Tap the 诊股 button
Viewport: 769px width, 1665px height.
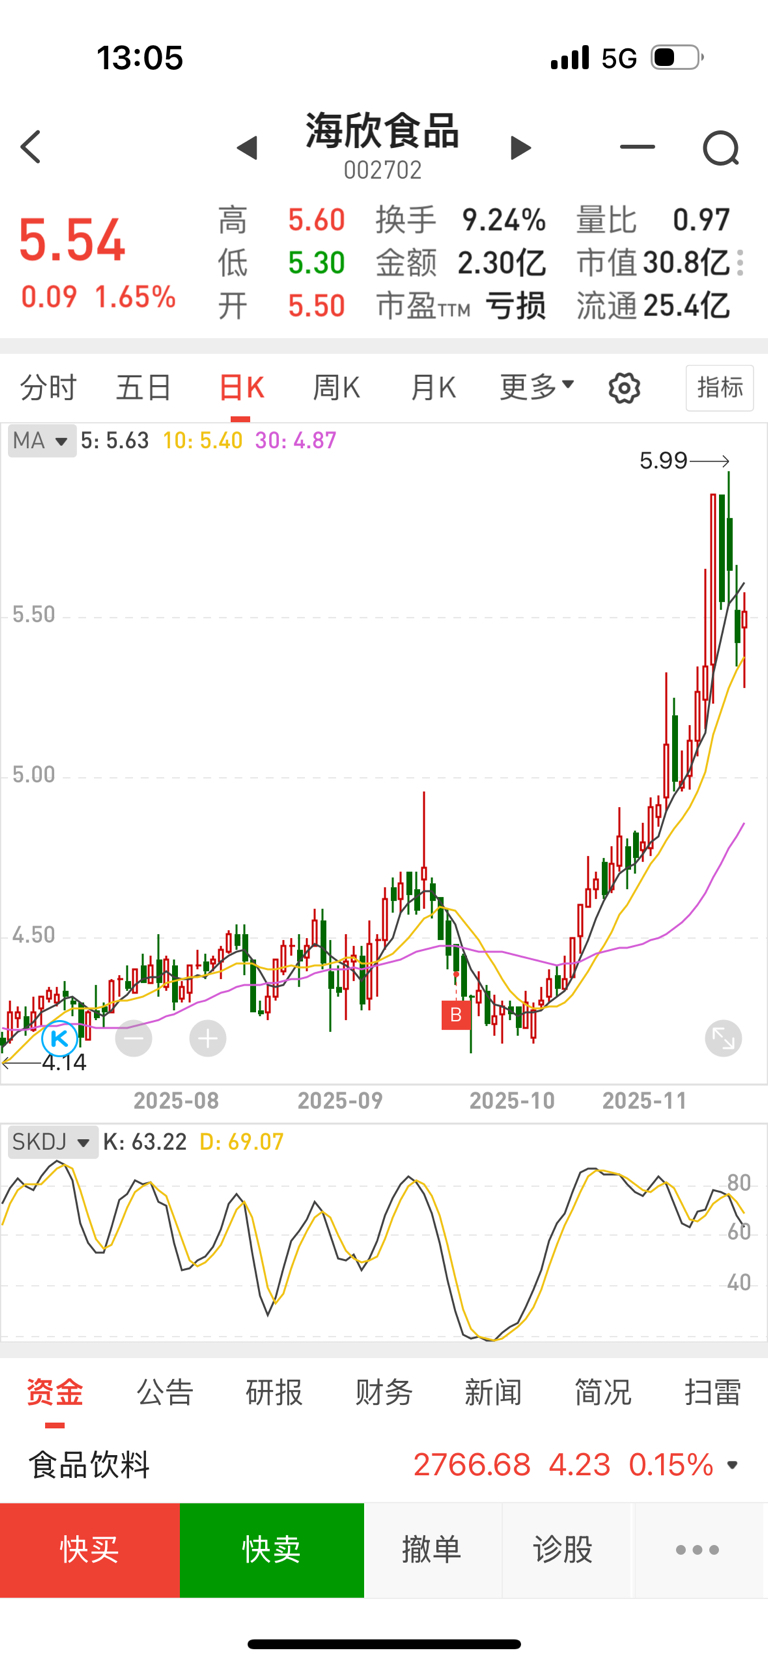tap(563, 1550)
